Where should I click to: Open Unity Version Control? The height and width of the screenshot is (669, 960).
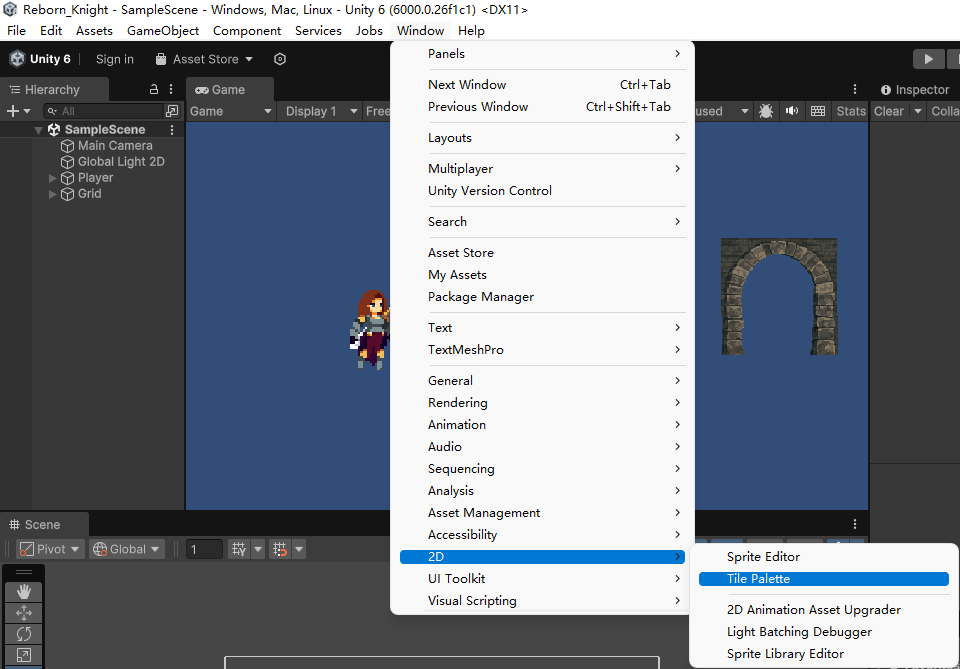pos(542,191)
